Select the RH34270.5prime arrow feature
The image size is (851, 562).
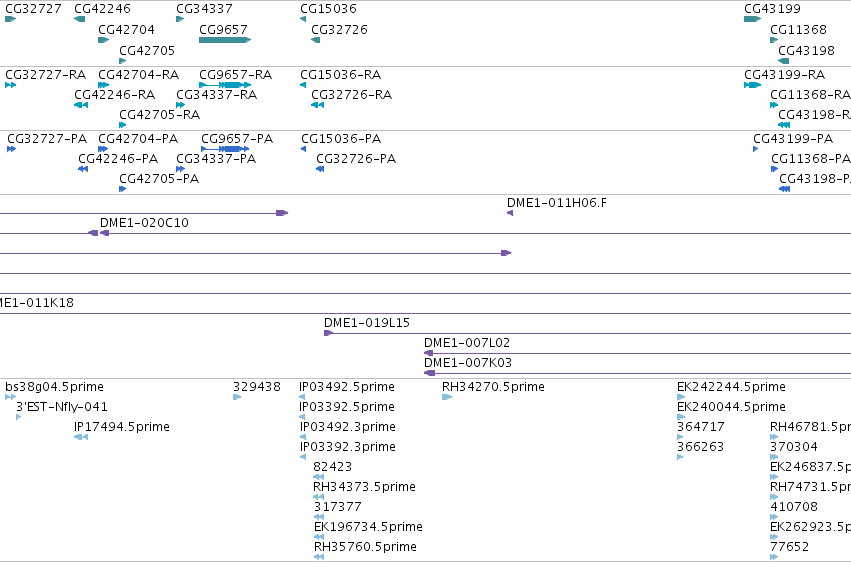[447, 398]
